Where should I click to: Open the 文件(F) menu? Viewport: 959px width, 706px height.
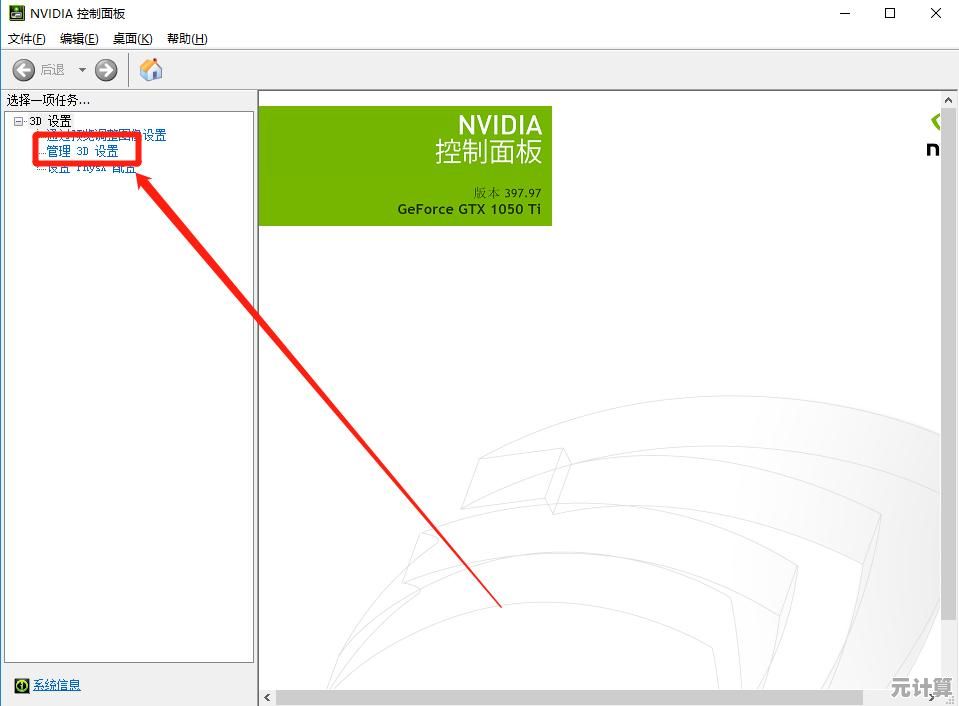[27, 39]
